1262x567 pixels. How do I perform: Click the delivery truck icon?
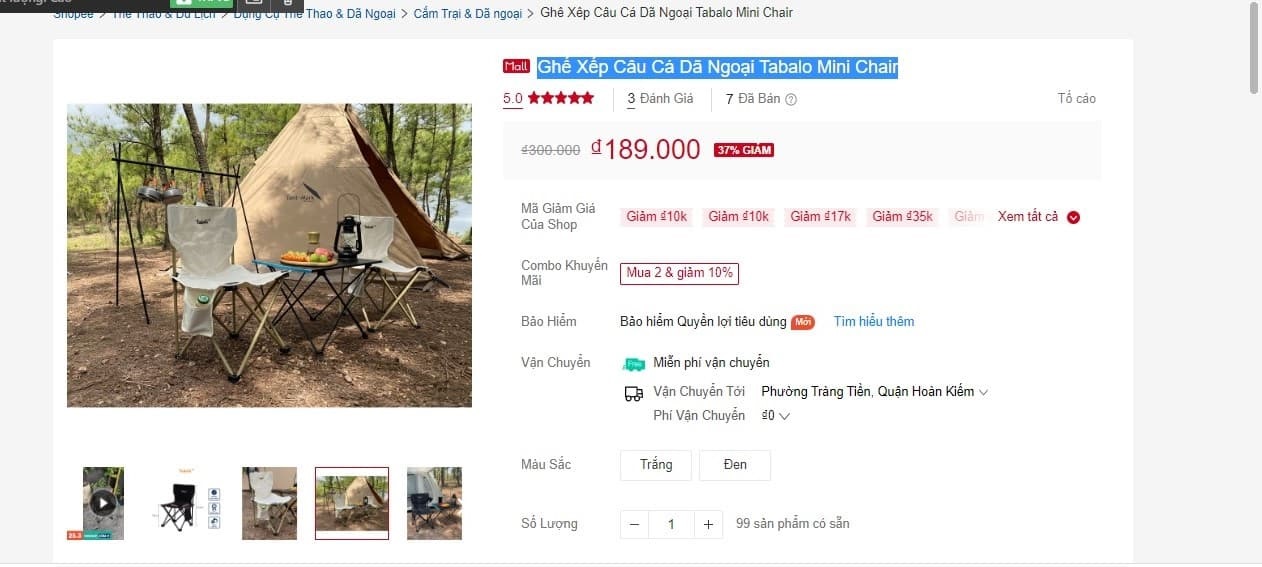633,393
